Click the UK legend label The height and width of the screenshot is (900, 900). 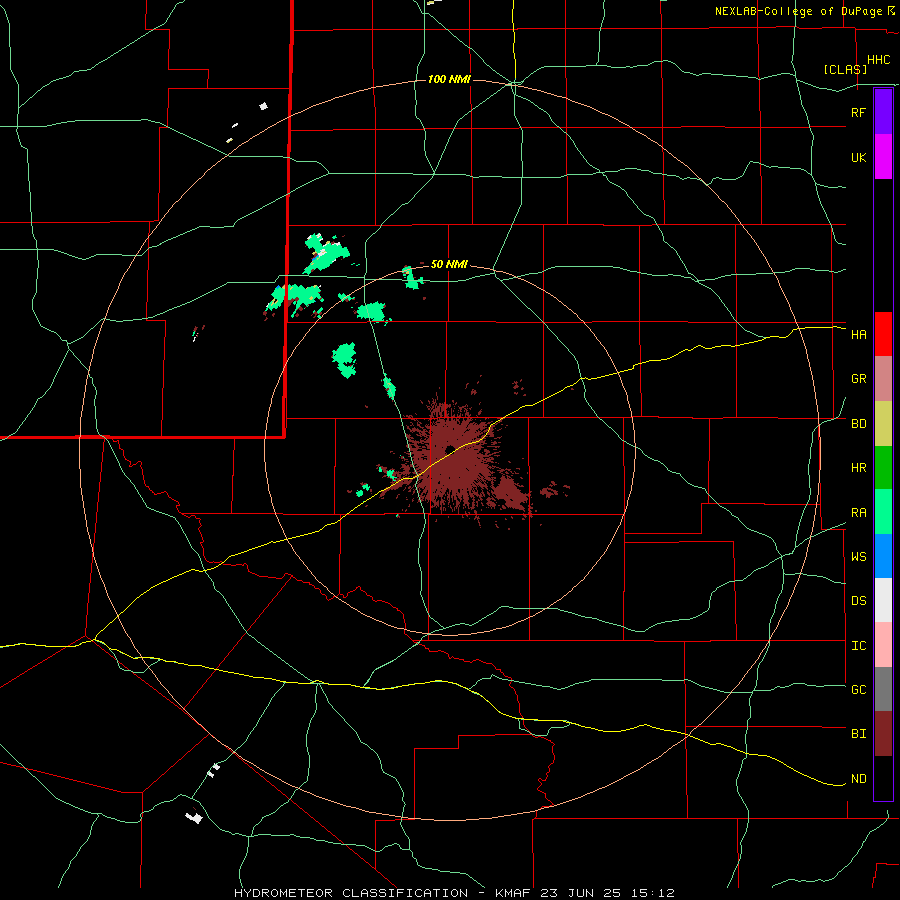(x=859, y=157)
